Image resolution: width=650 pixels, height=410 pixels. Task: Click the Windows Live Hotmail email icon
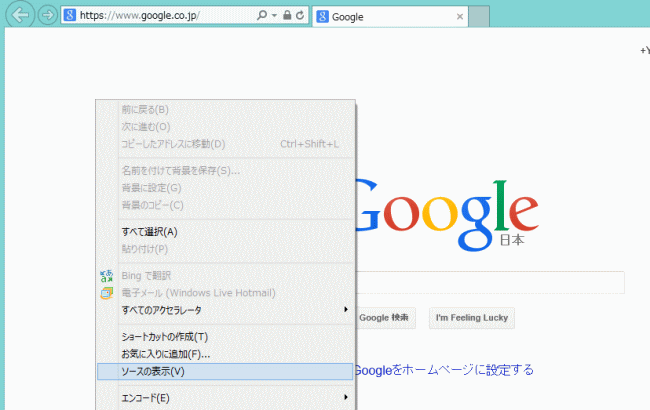click(107, 293)
